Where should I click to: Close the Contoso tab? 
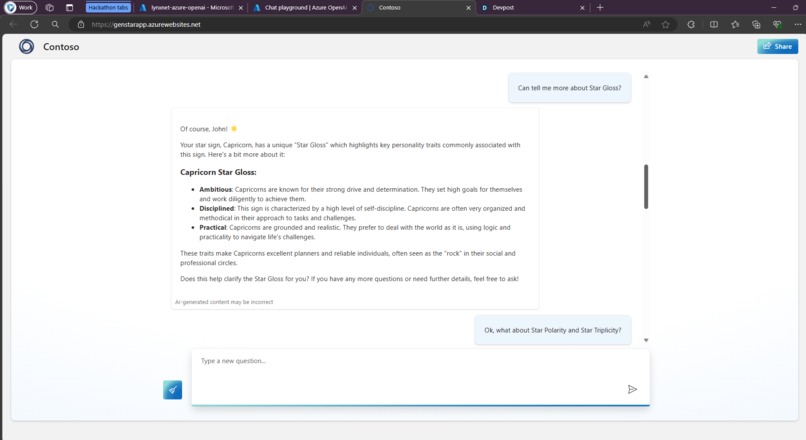pyautogui.click(x=468, y=8)
